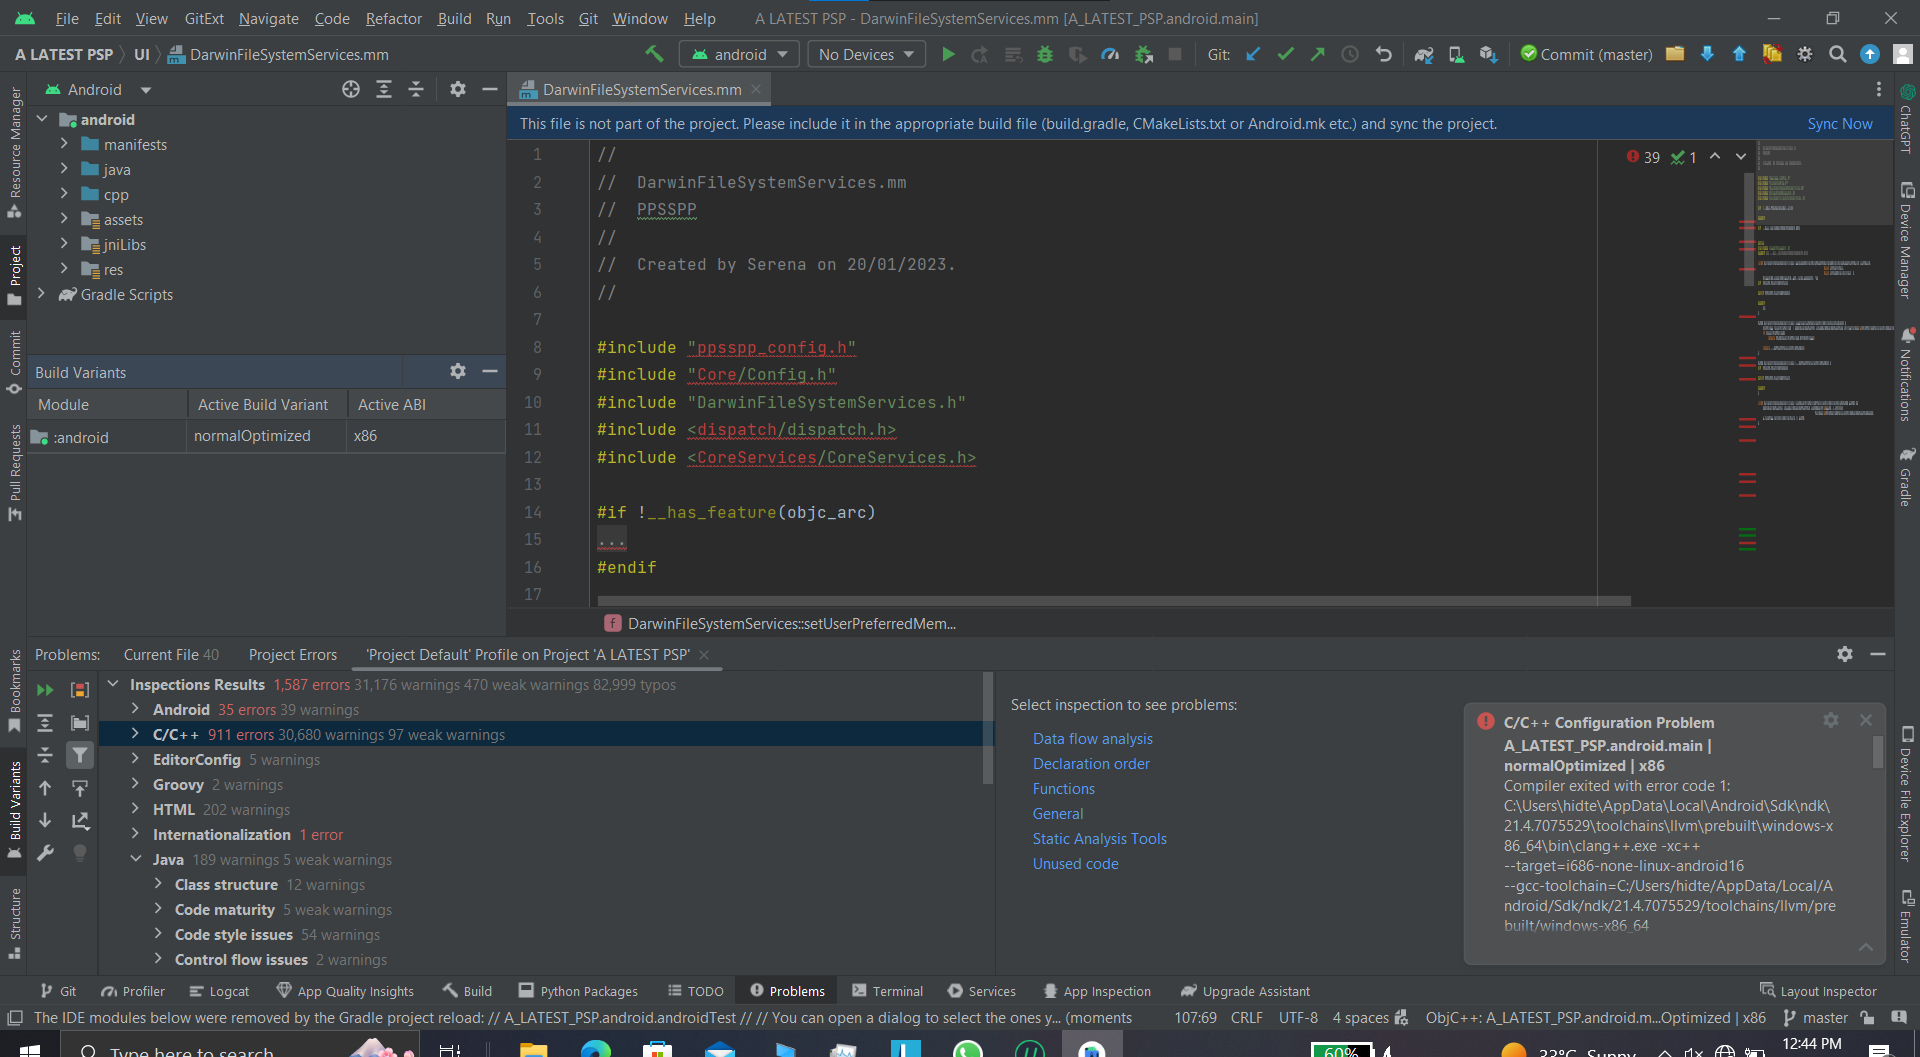Commit changes via the green checkmark Git icon
1920x1057 pixels.
[x=1286, y=54]
